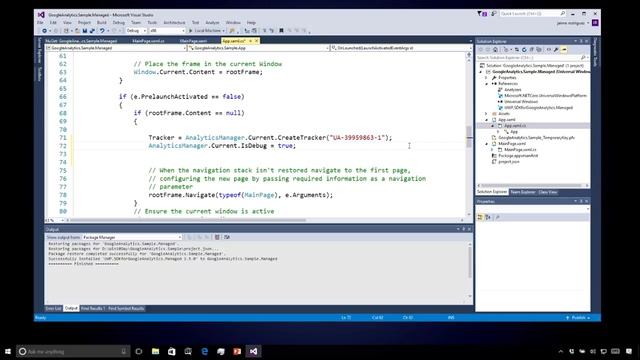Click the Undo toolbar icon
The width and height of the screenshot is (640, 360).
click(102, 31)
